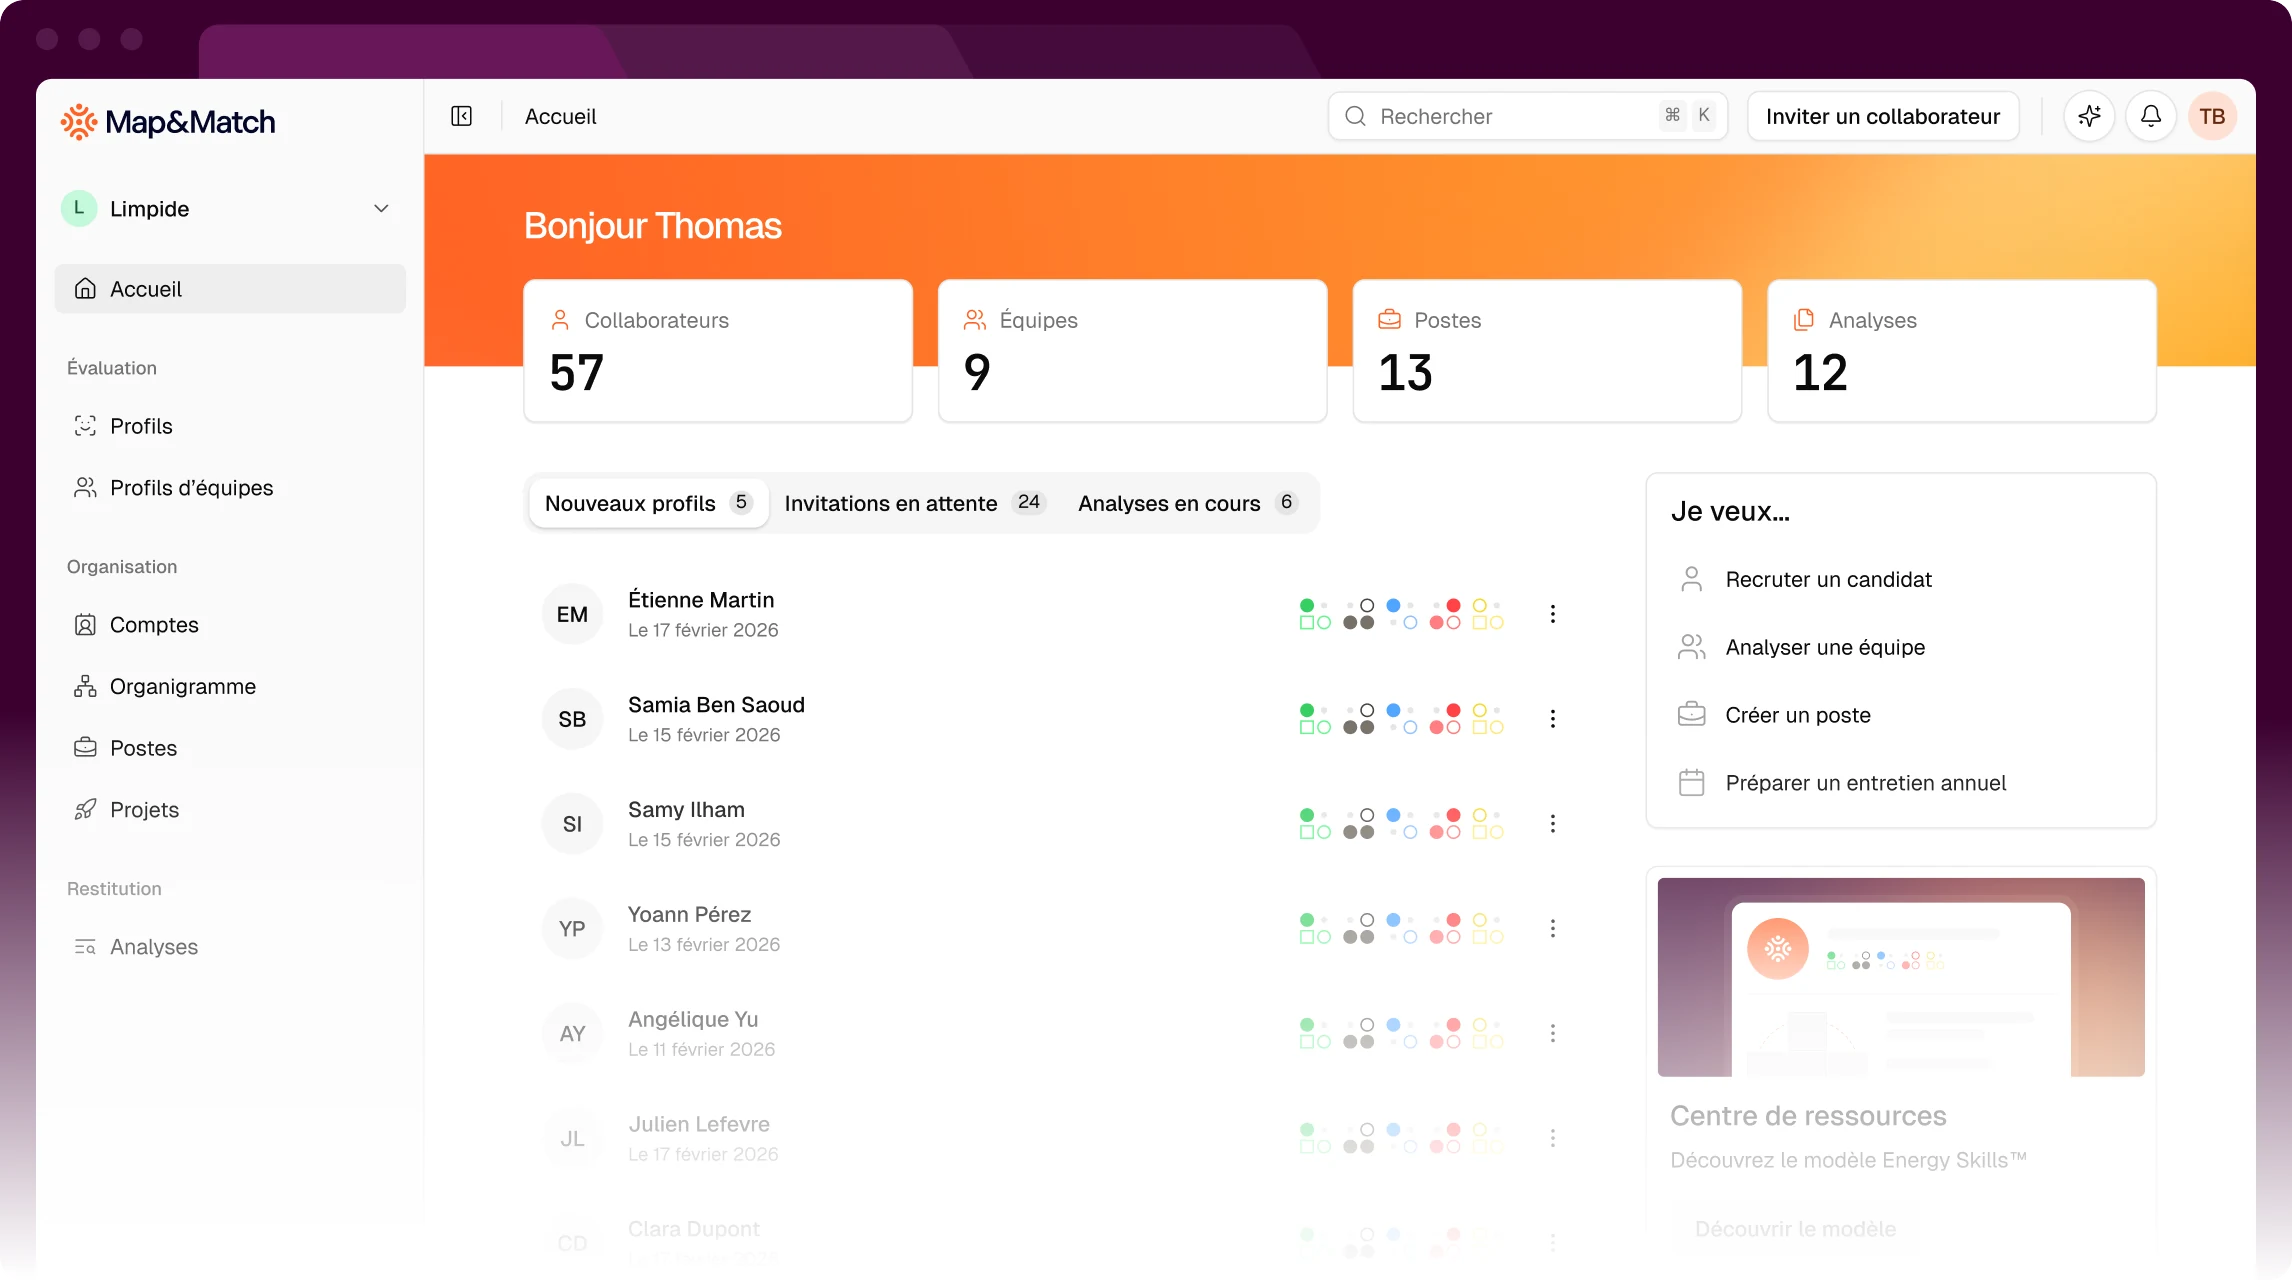Collapse the sidebar with the panel icon
The height and width of the screenshot is (1280, 2292).
(x=461, y=116)
